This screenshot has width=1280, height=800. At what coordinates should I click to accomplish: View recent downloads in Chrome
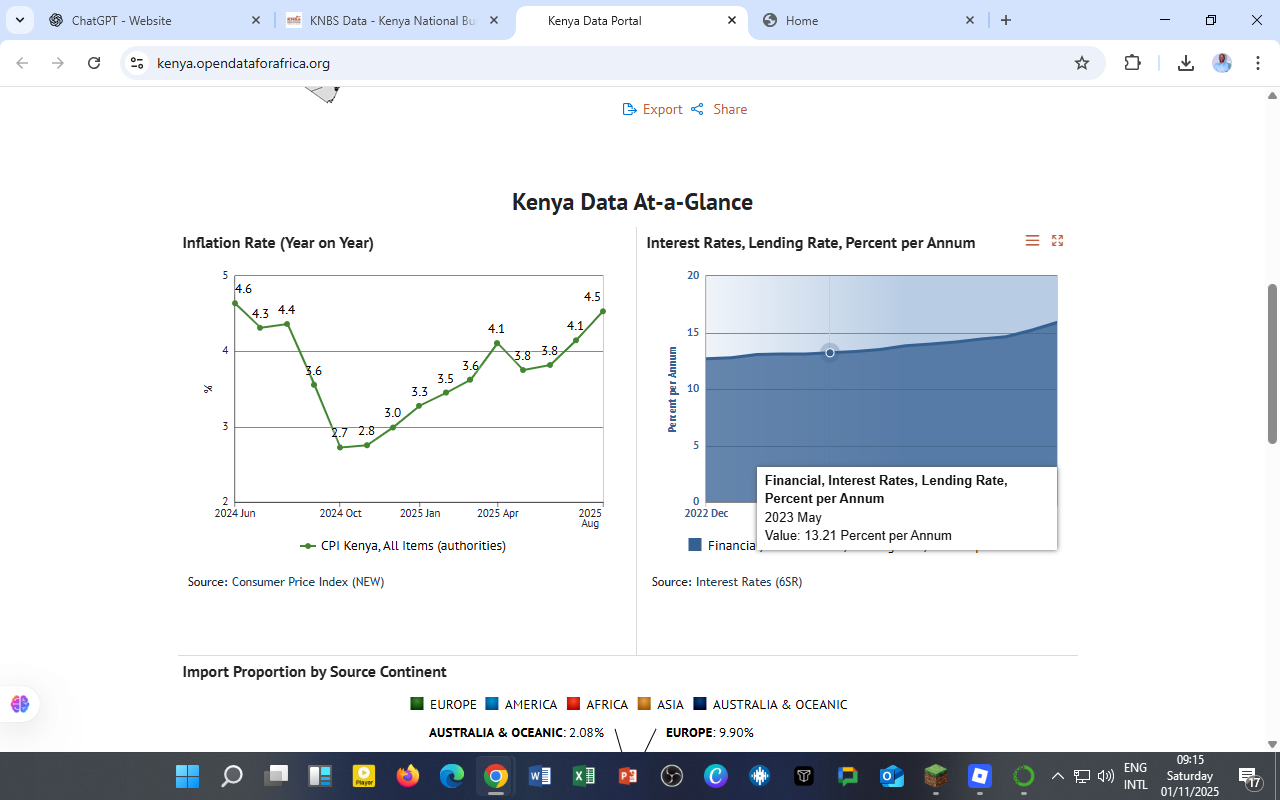pos(1186,62)
